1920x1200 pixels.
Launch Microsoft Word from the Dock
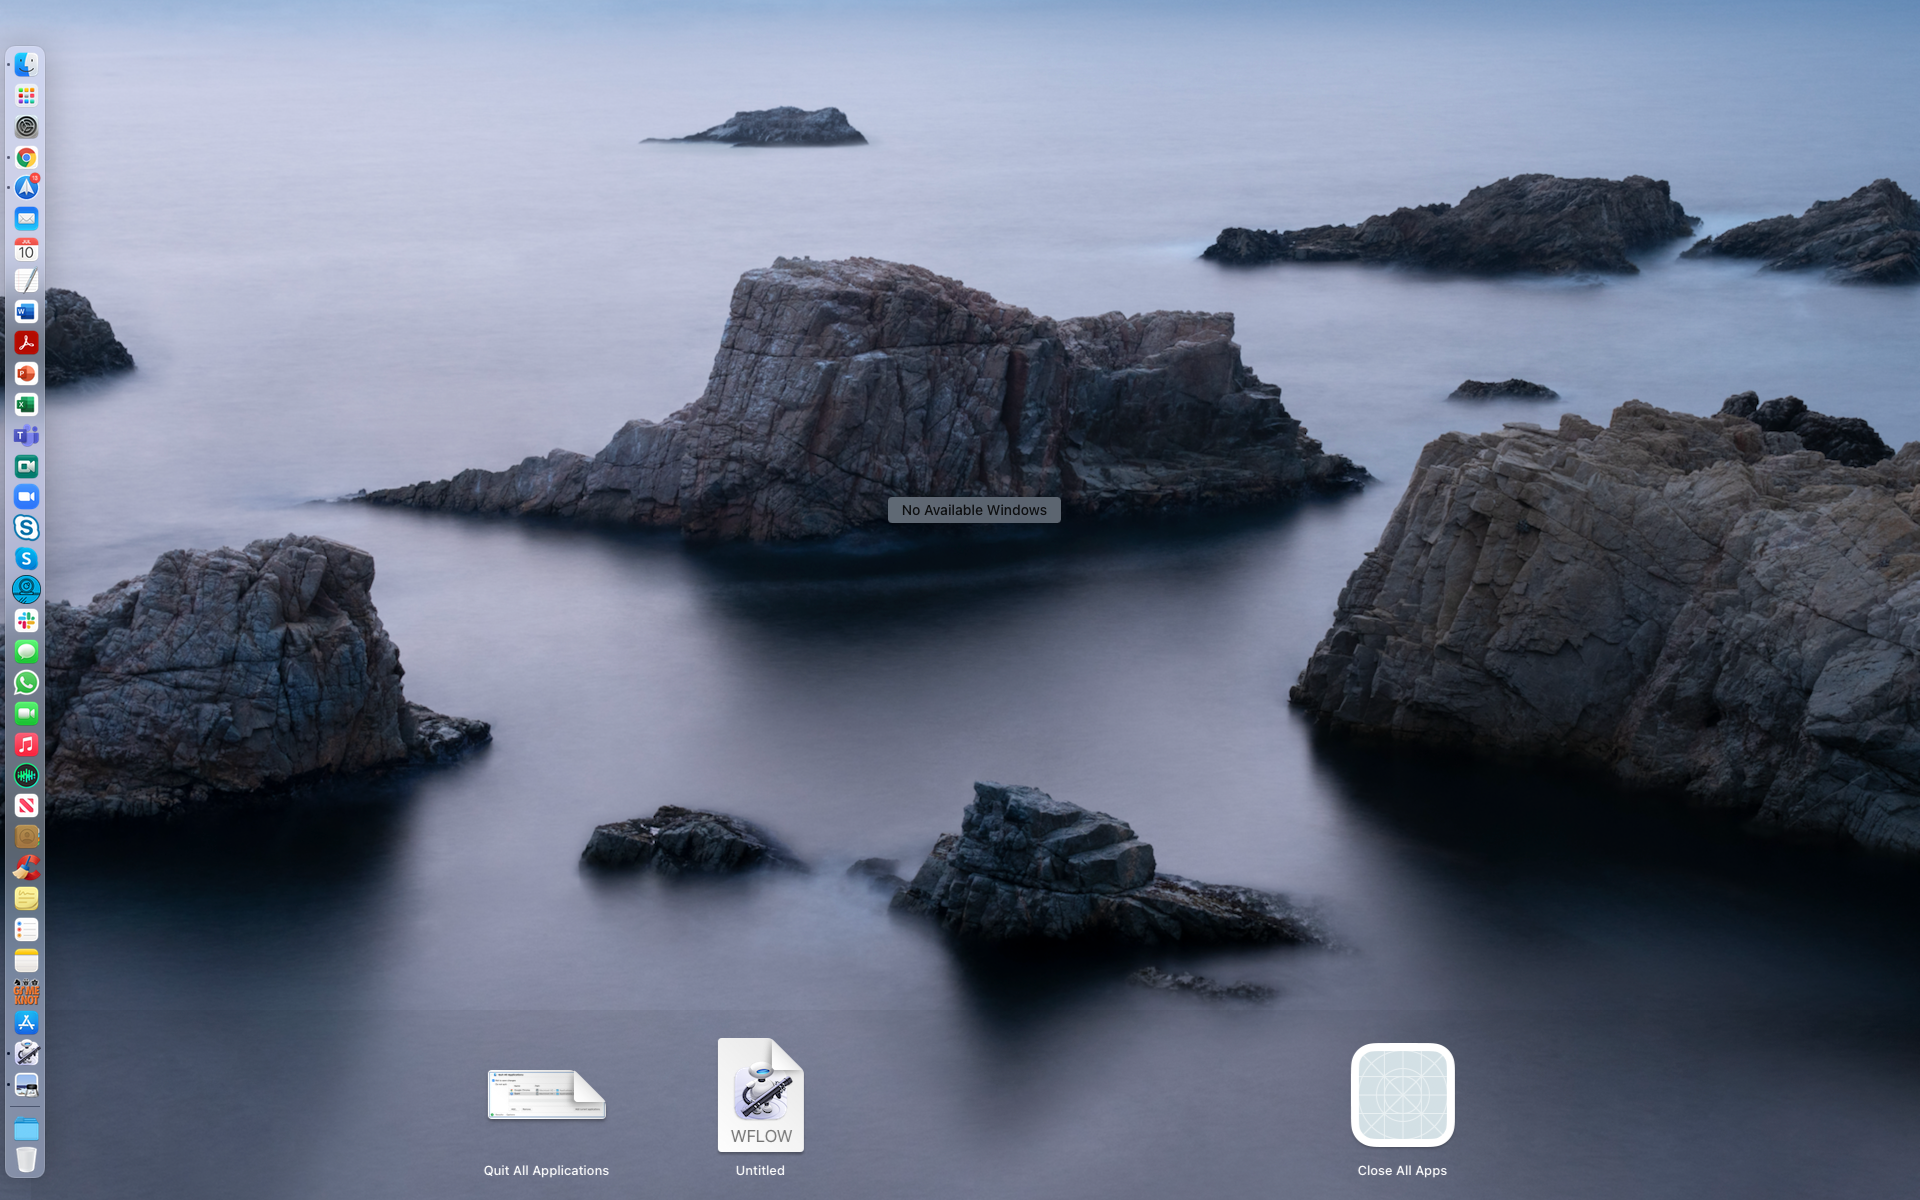point(26,312)
